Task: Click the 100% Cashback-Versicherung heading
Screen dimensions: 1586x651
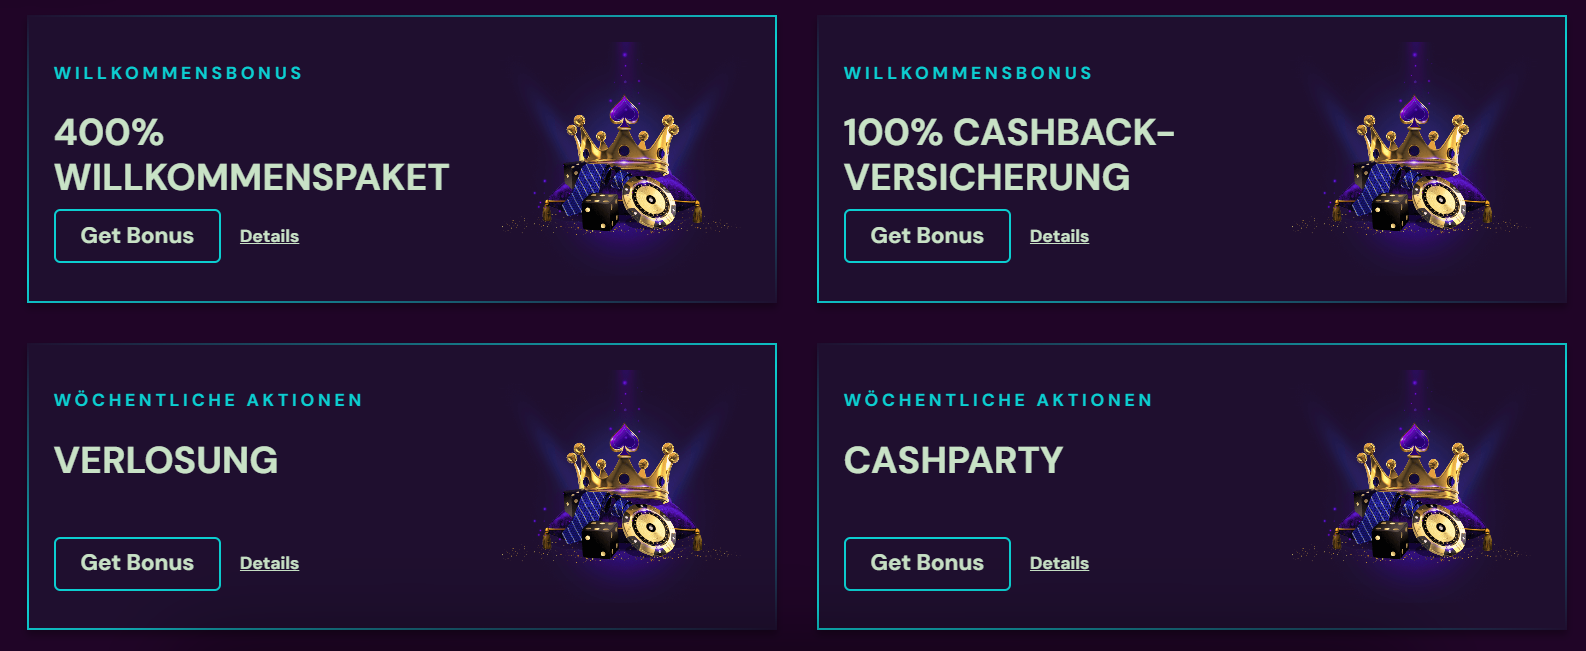Action: click(1008, 155)
